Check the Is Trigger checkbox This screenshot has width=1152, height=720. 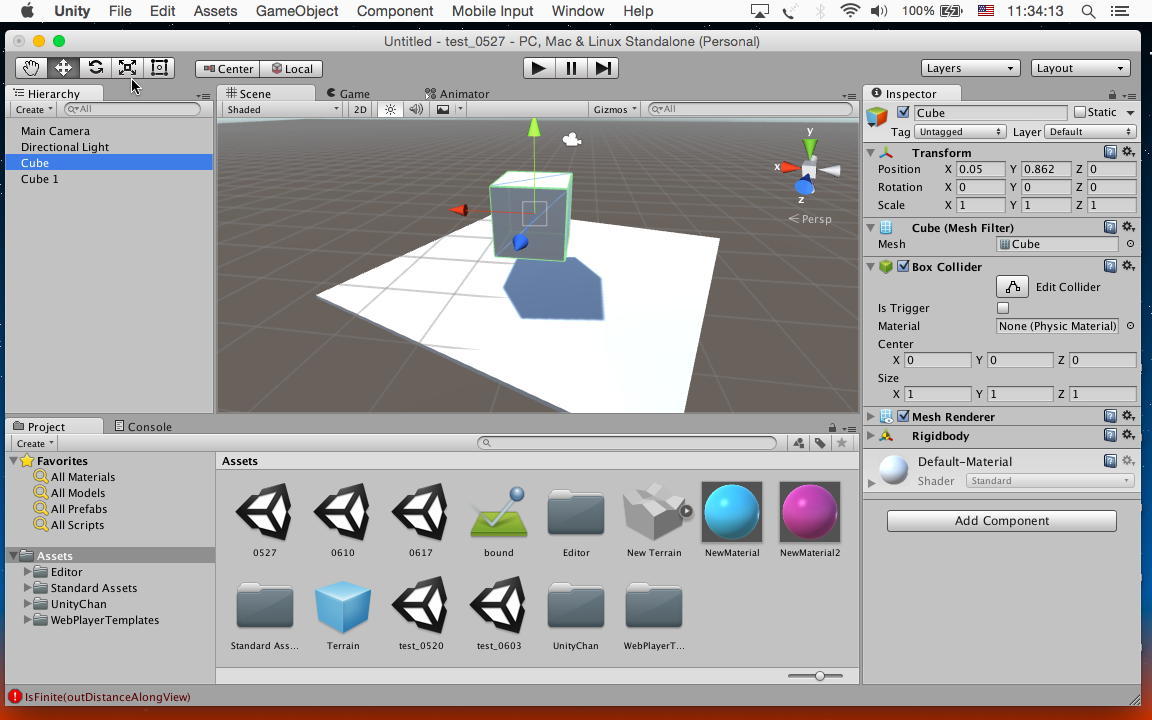1003,308
